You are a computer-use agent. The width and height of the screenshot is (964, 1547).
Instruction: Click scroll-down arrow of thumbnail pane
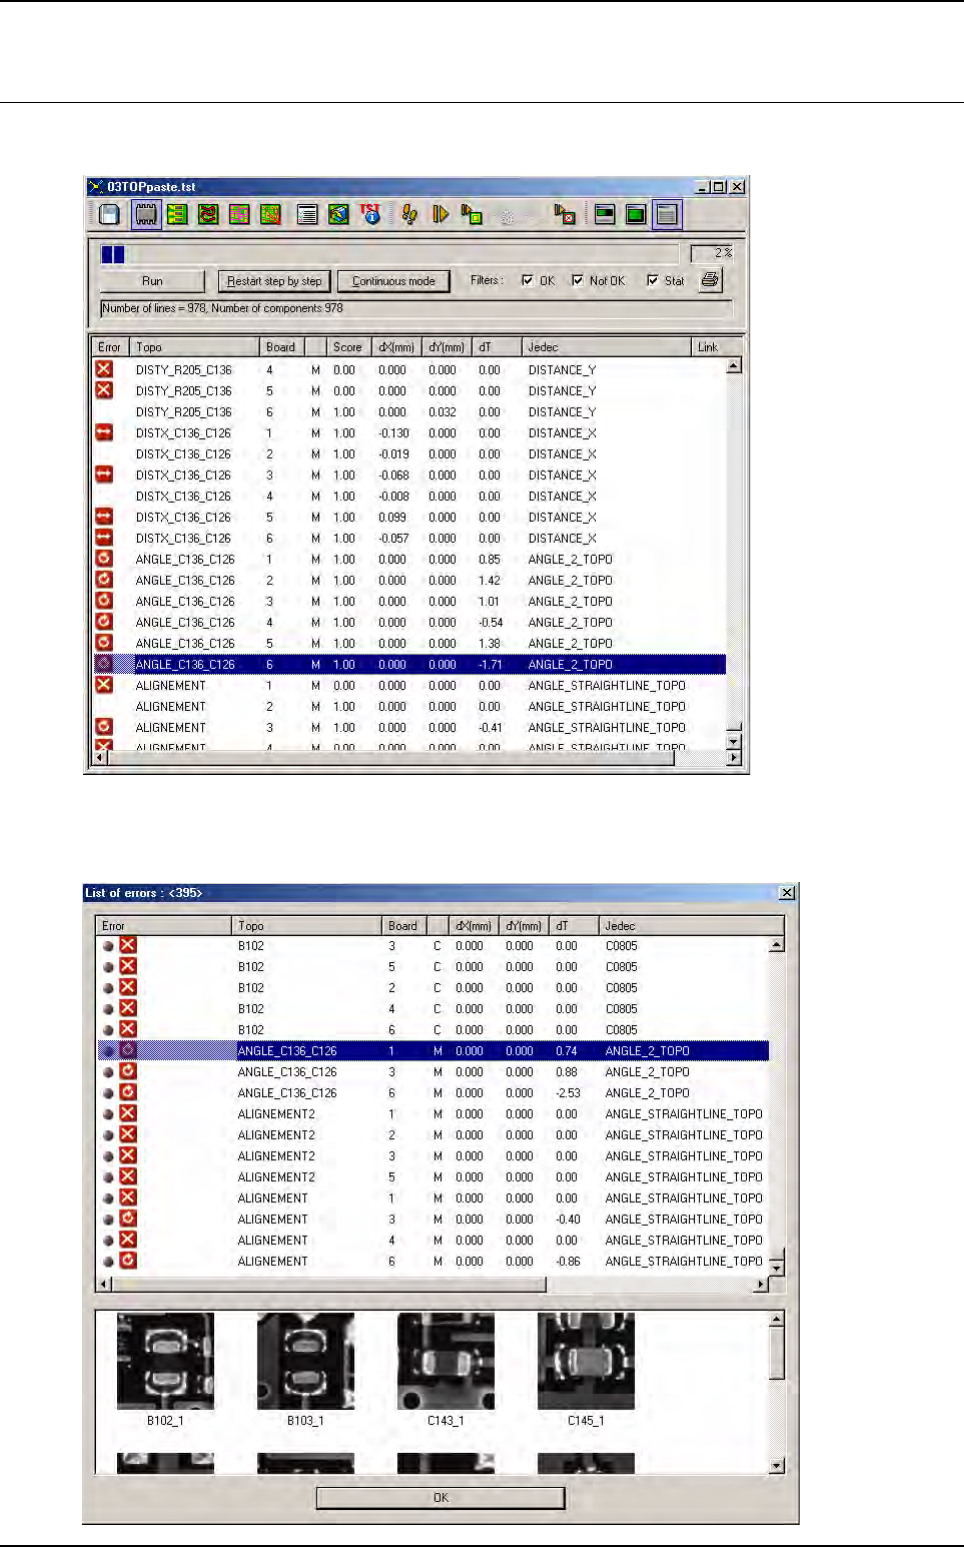(777, 1466)
